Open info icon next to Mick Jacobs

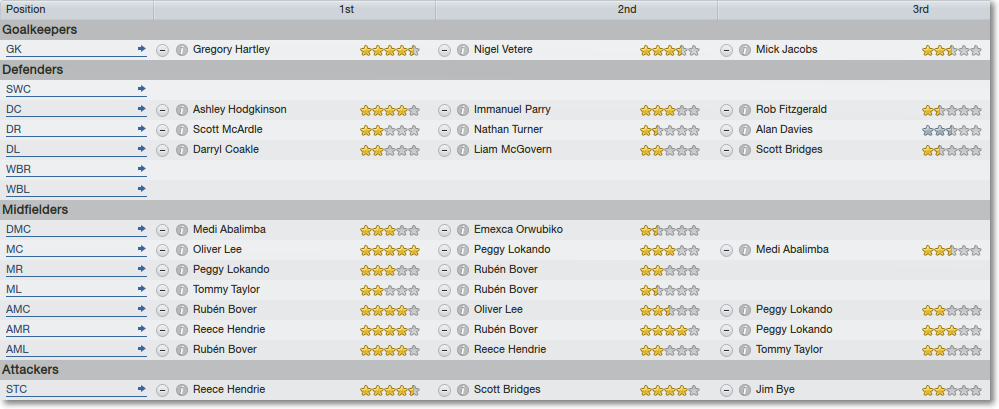pyautogui.click(x=745, y=50)
